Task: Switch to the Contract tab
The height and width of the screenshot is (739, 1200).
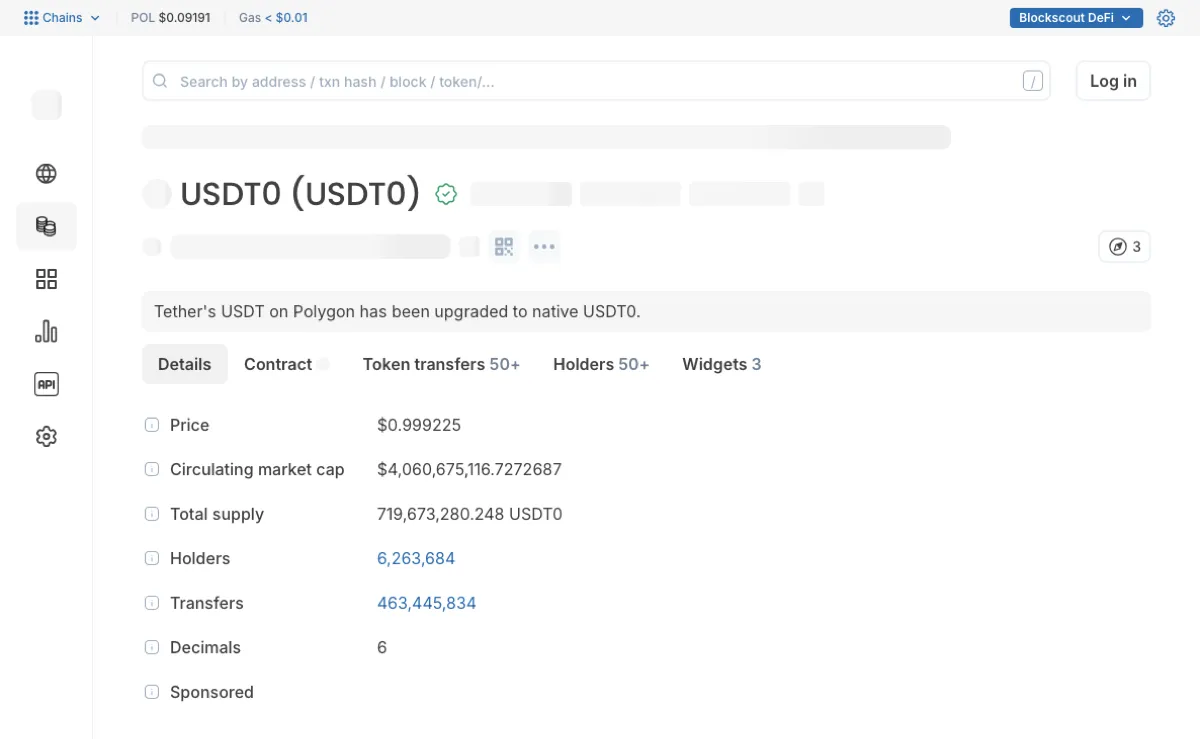Action: (286, 364)
